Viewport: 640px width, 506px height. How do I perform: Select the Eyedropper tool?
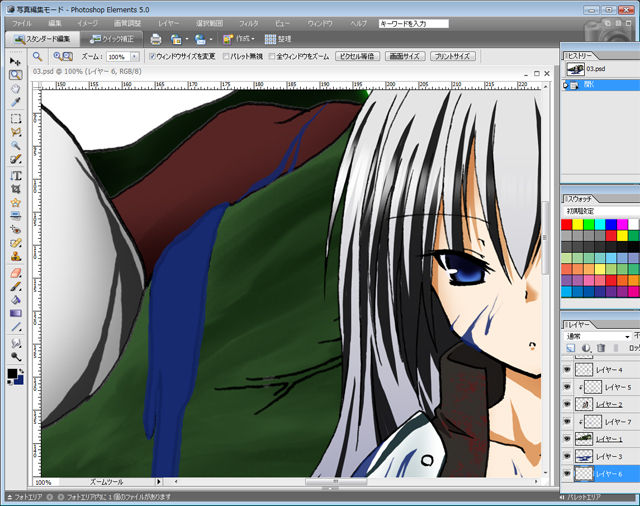pyautogui.click(x=16, y=102)
